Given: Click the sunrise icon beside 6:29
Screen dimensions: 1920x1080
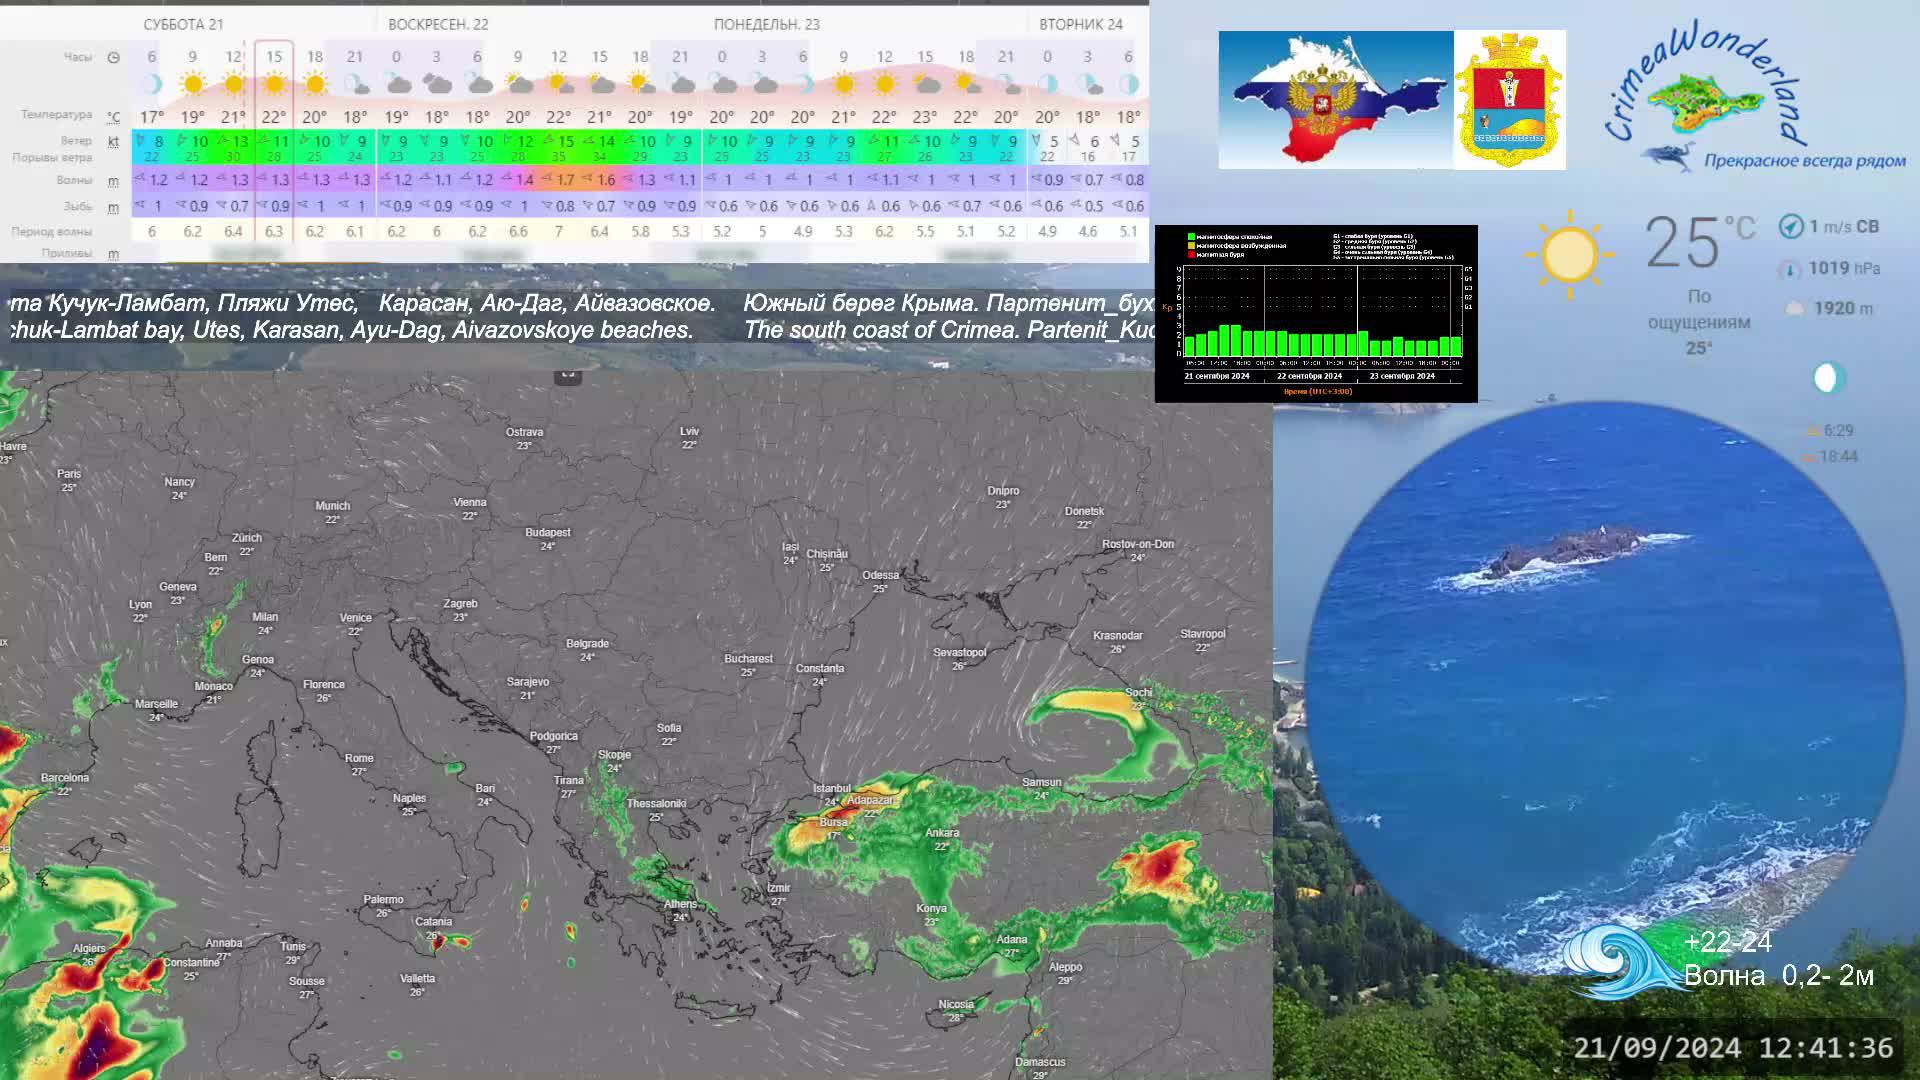Looking at the screenshot, I should pyautogui.click(x=1812, y=431).
